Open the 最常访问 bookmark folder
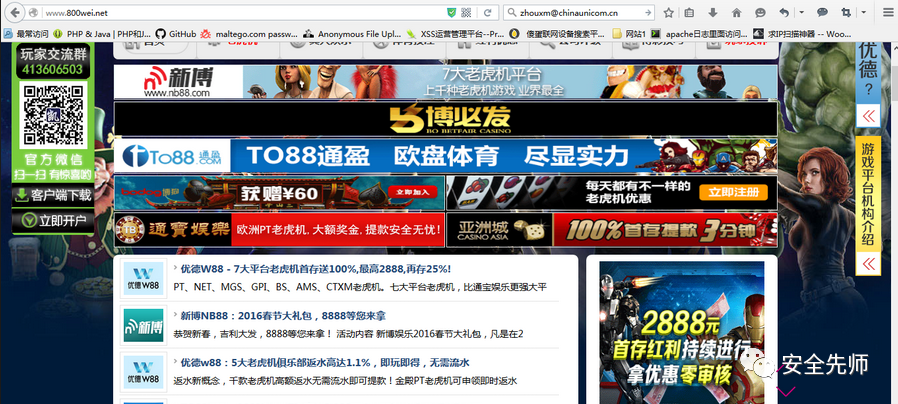The height and width of the screenshot is (404, 898). coord(26,34)
